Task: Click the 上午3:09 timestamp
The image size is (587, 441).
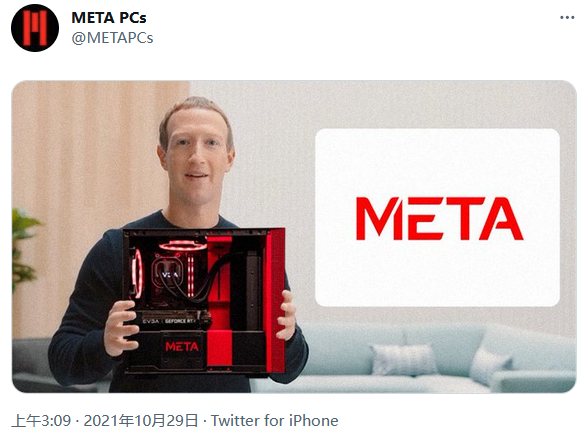Action: [x=41, y=421]
